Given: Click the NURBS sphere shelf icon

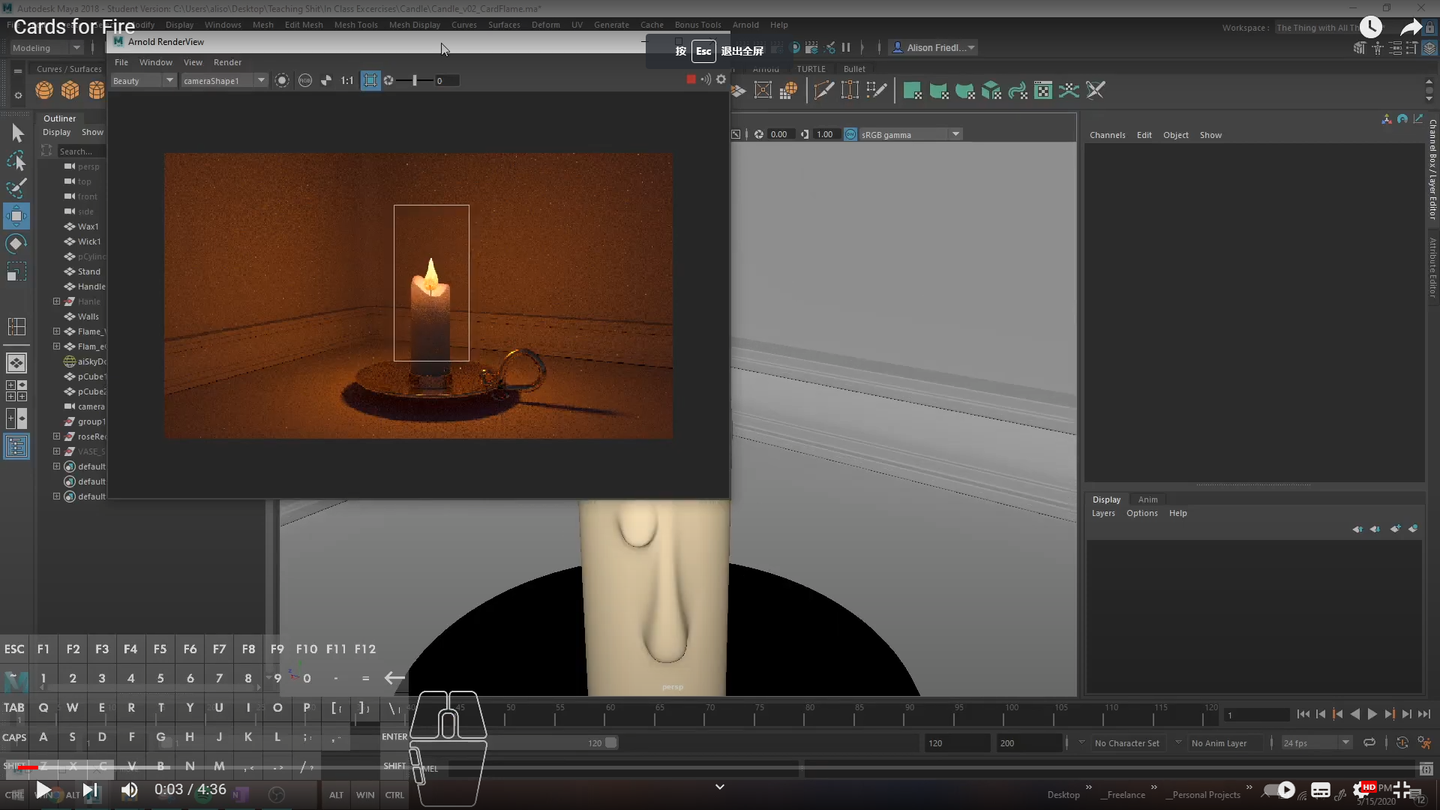Looking at the screenshot, I should point(44,91).
